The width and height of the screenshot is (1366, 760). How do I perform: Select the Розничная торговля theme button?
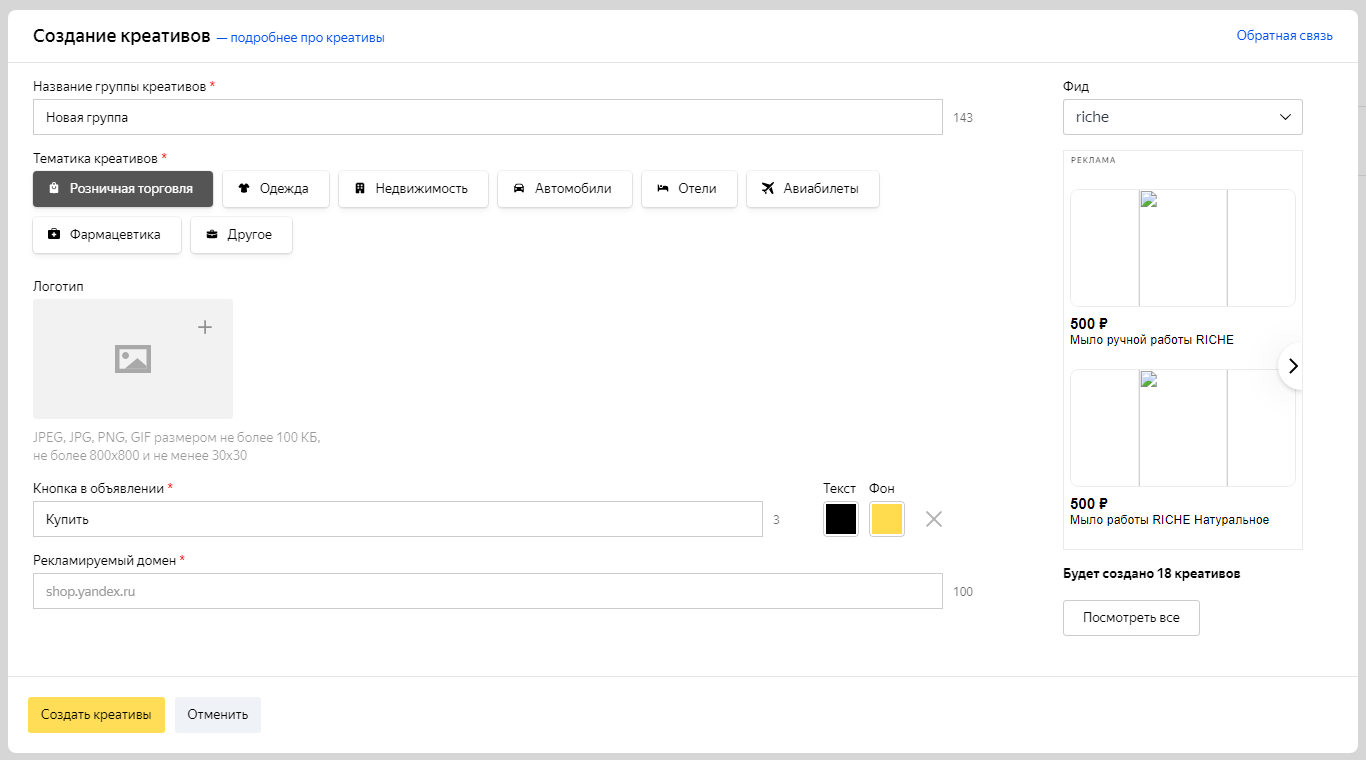[123, 188]
